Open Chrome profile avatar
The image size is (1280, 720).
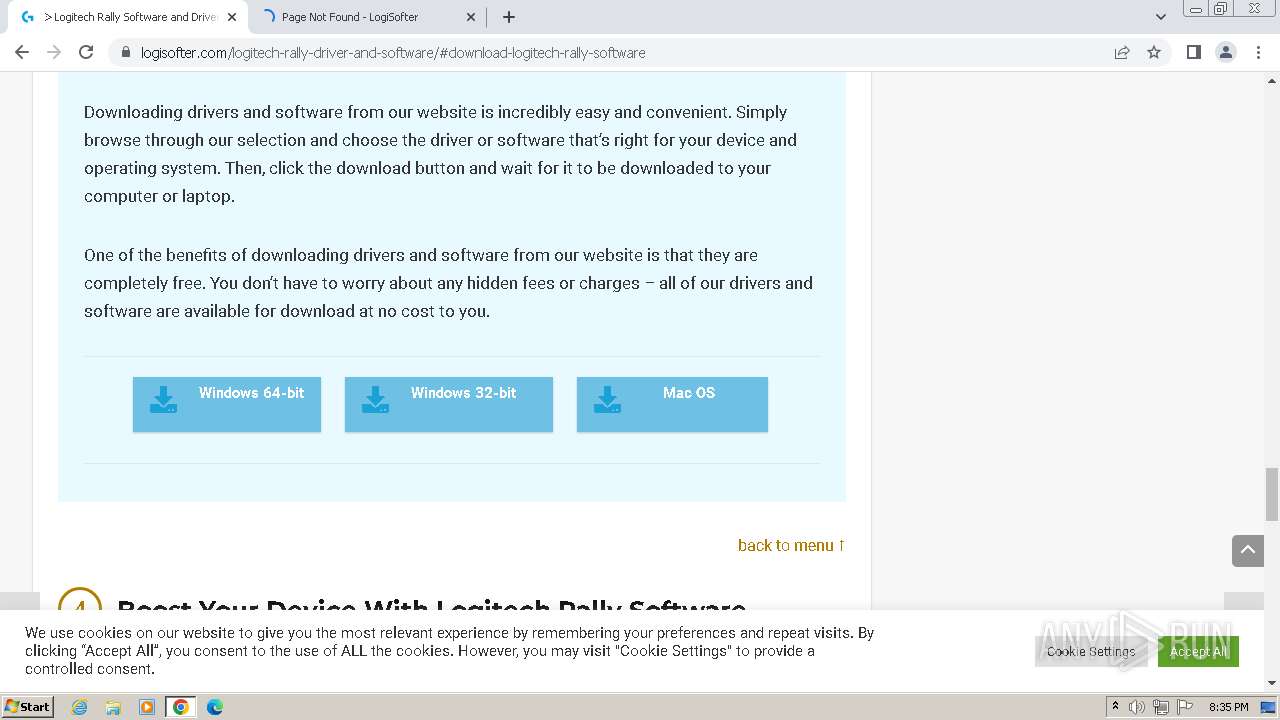click(1226, 52)
